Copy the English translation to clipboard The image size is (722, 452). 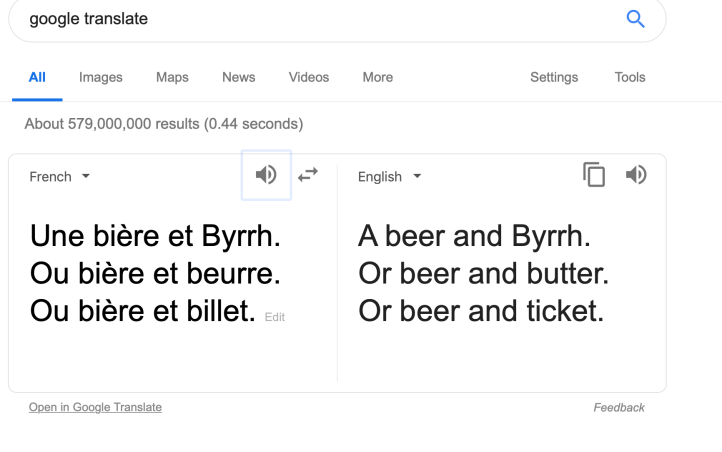click(595, 175)
